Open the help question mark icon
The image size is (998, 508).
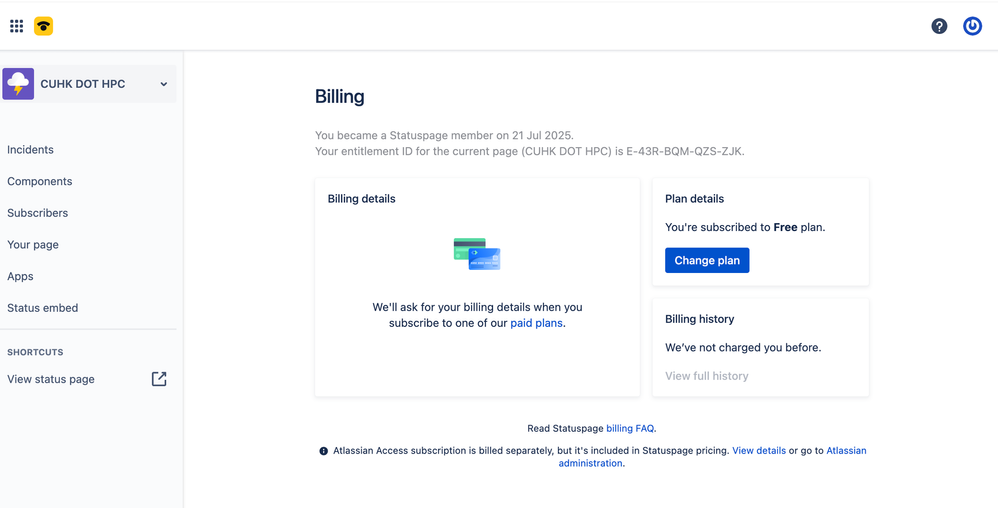pos(939,26)
